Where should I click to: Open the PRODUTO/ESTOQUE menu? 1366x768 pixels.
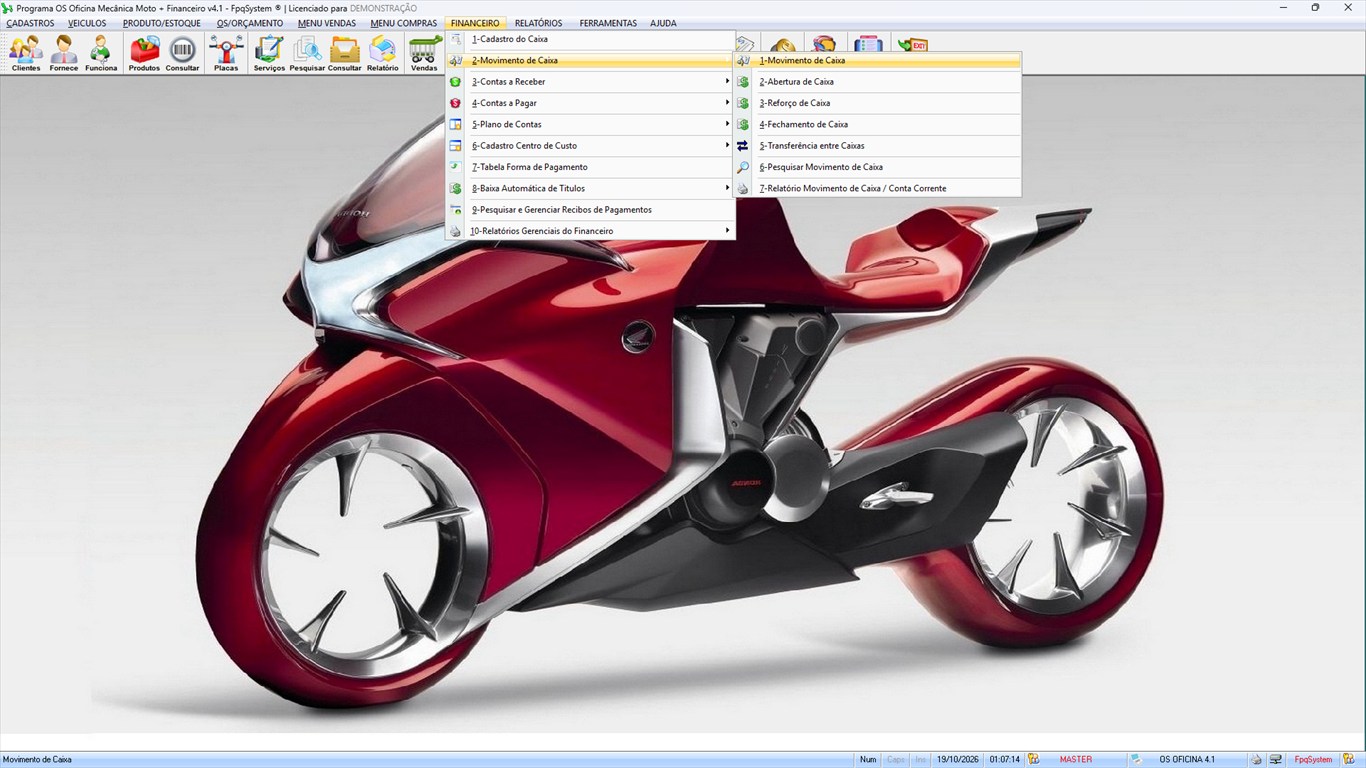(x=162, y=23)
